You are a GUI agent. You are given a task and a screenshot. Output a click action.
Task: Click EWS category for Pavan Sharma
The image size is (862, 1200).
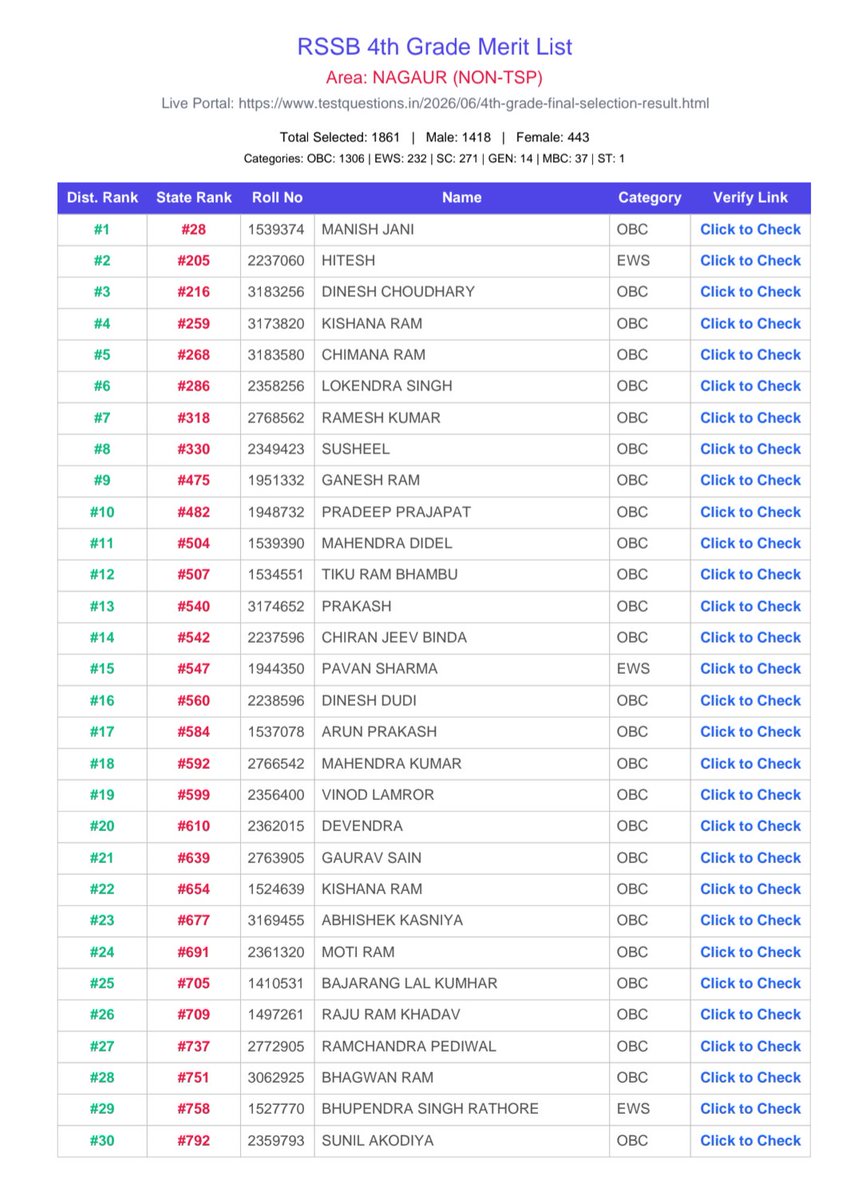click(x=633, y=669)
